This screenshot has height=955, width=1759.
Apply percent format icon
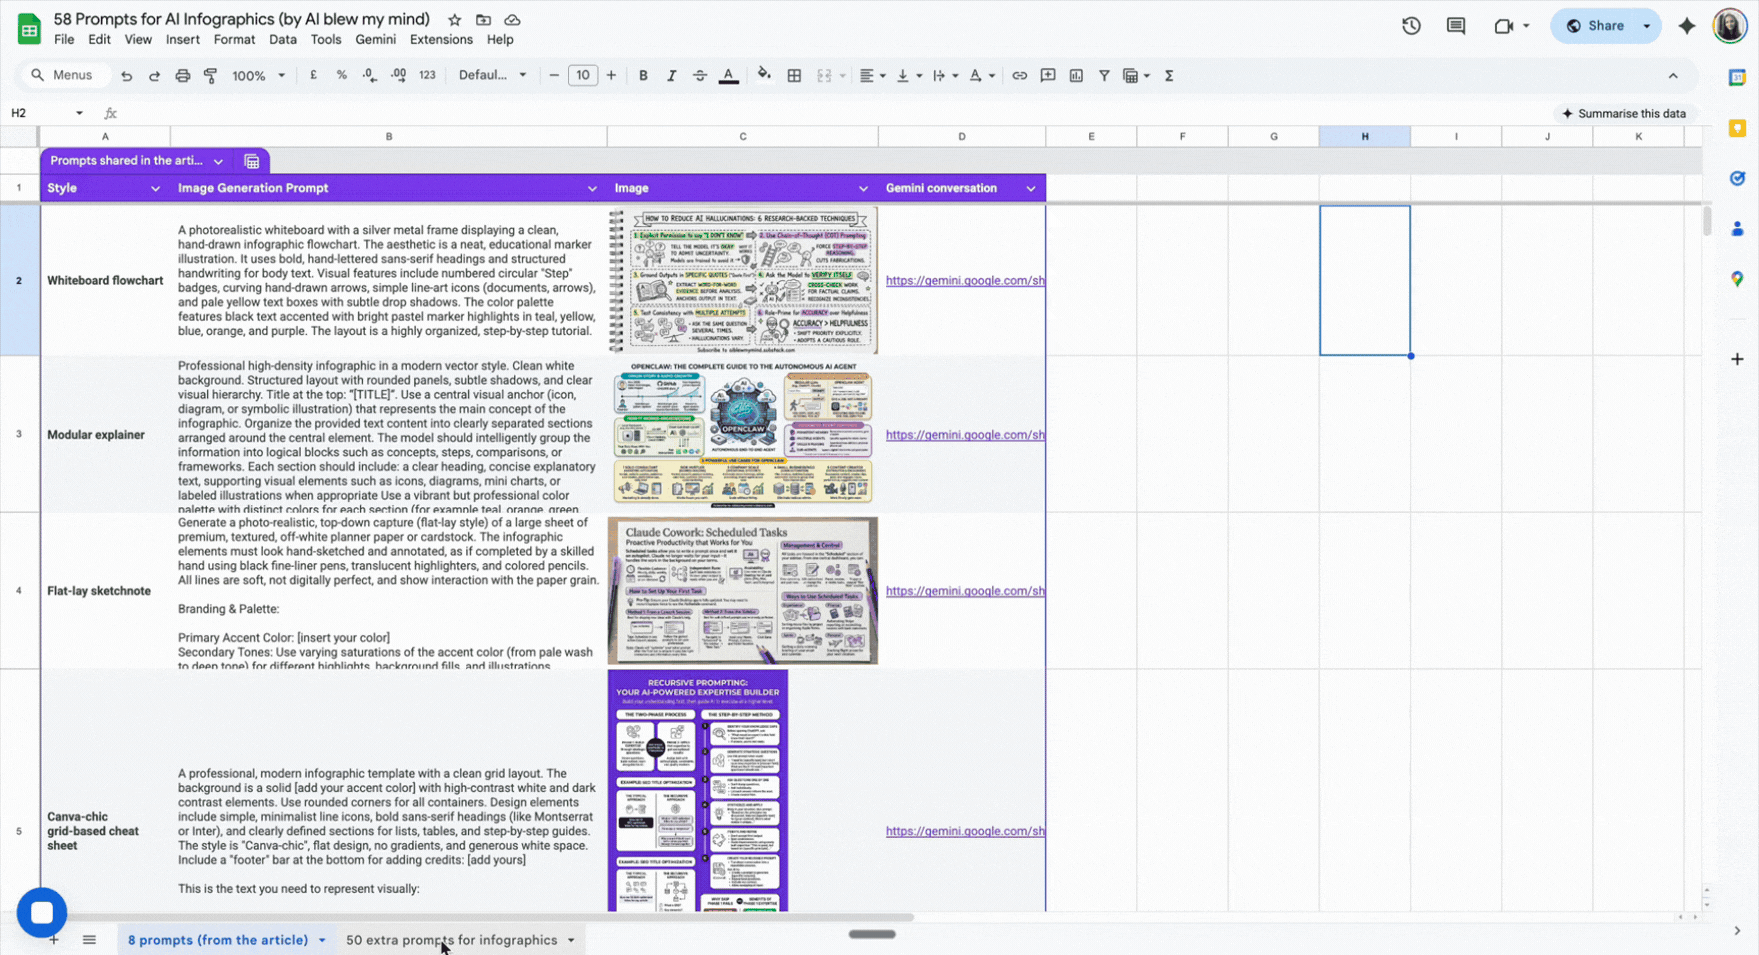point(341,75)
